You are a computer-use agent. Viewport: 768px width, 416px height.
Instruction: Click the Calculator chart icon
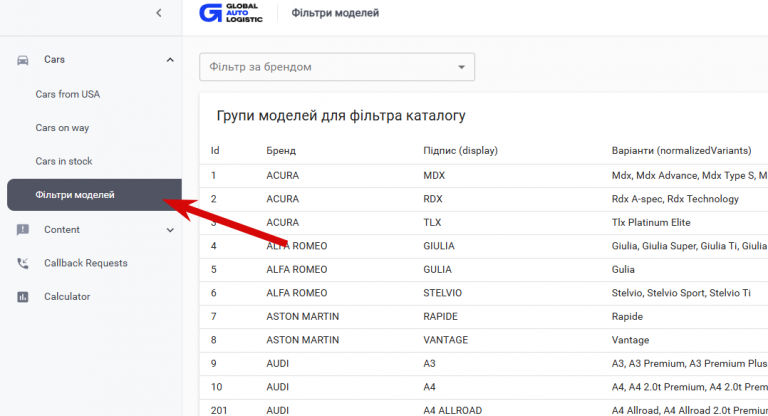(23, 297)
